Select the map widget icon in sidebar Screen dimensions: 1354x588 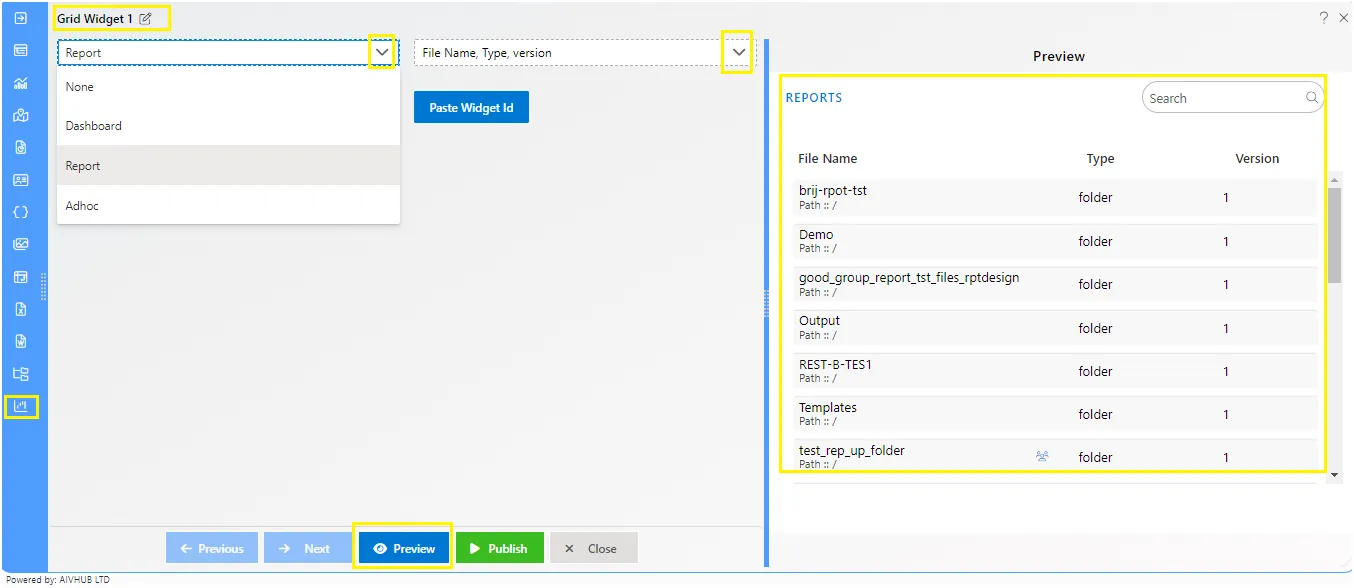click(x=21, y=115)
